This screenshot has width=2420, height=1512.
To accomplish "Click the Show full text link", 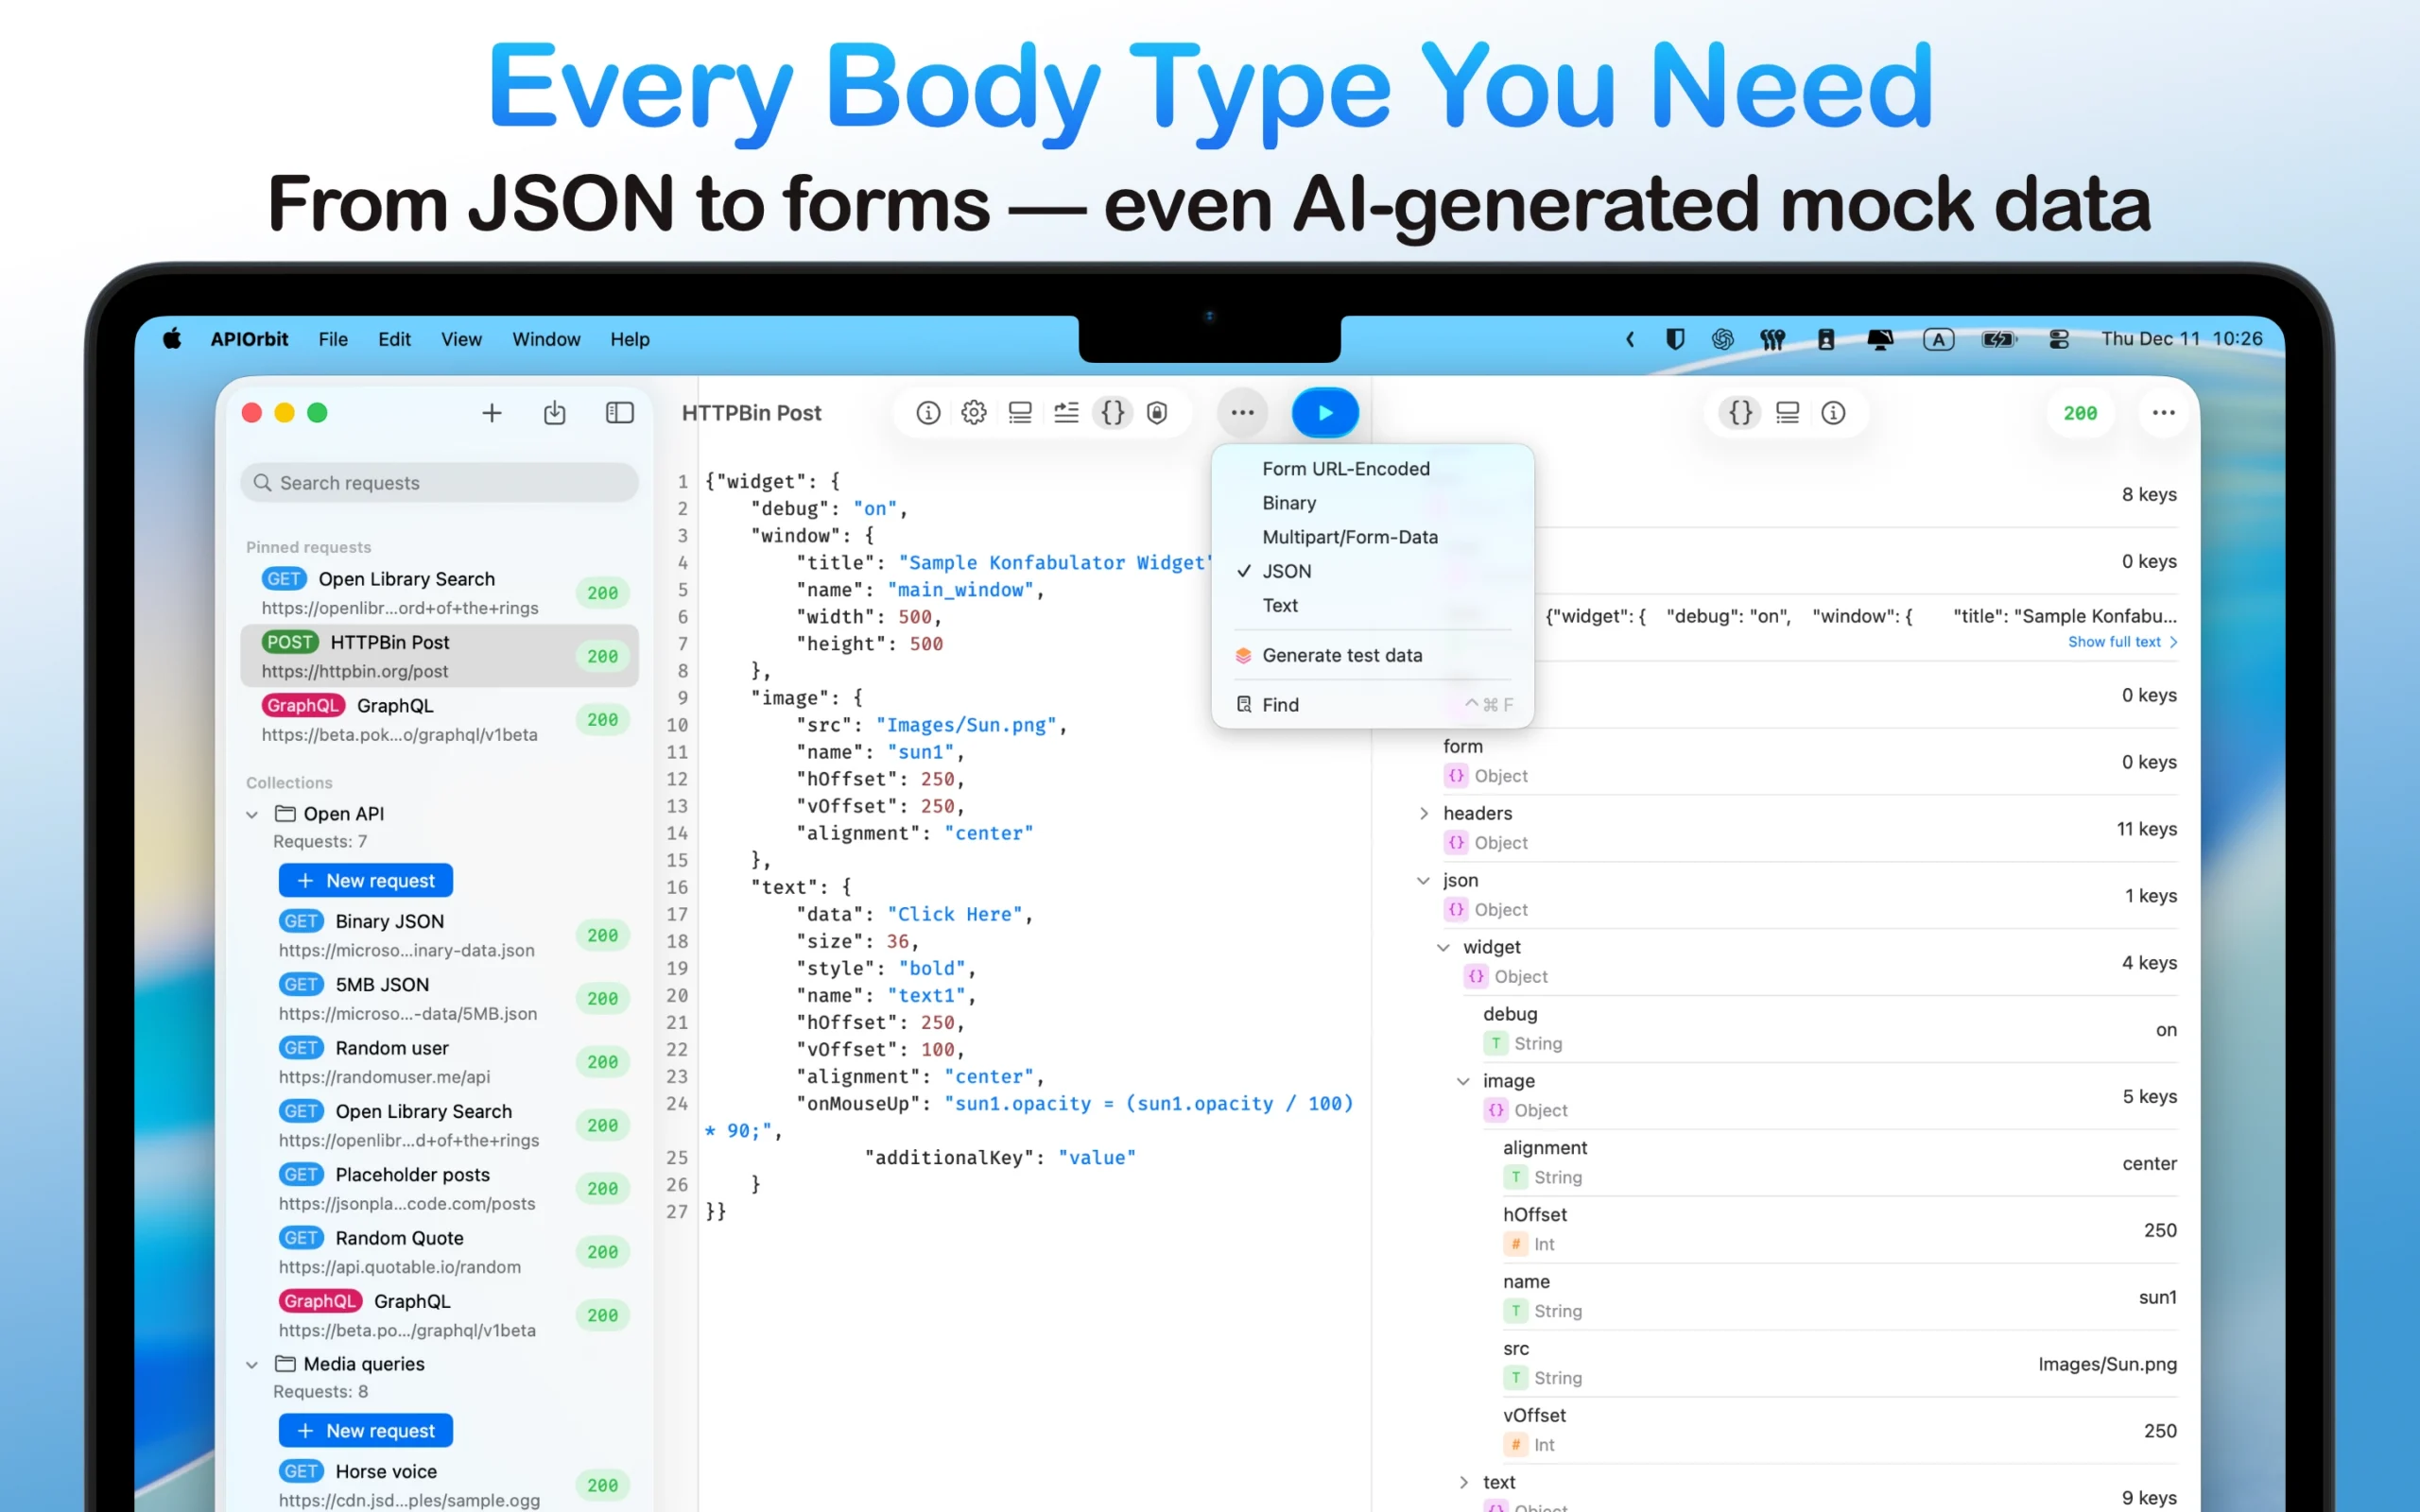I will click(2116, 641).
